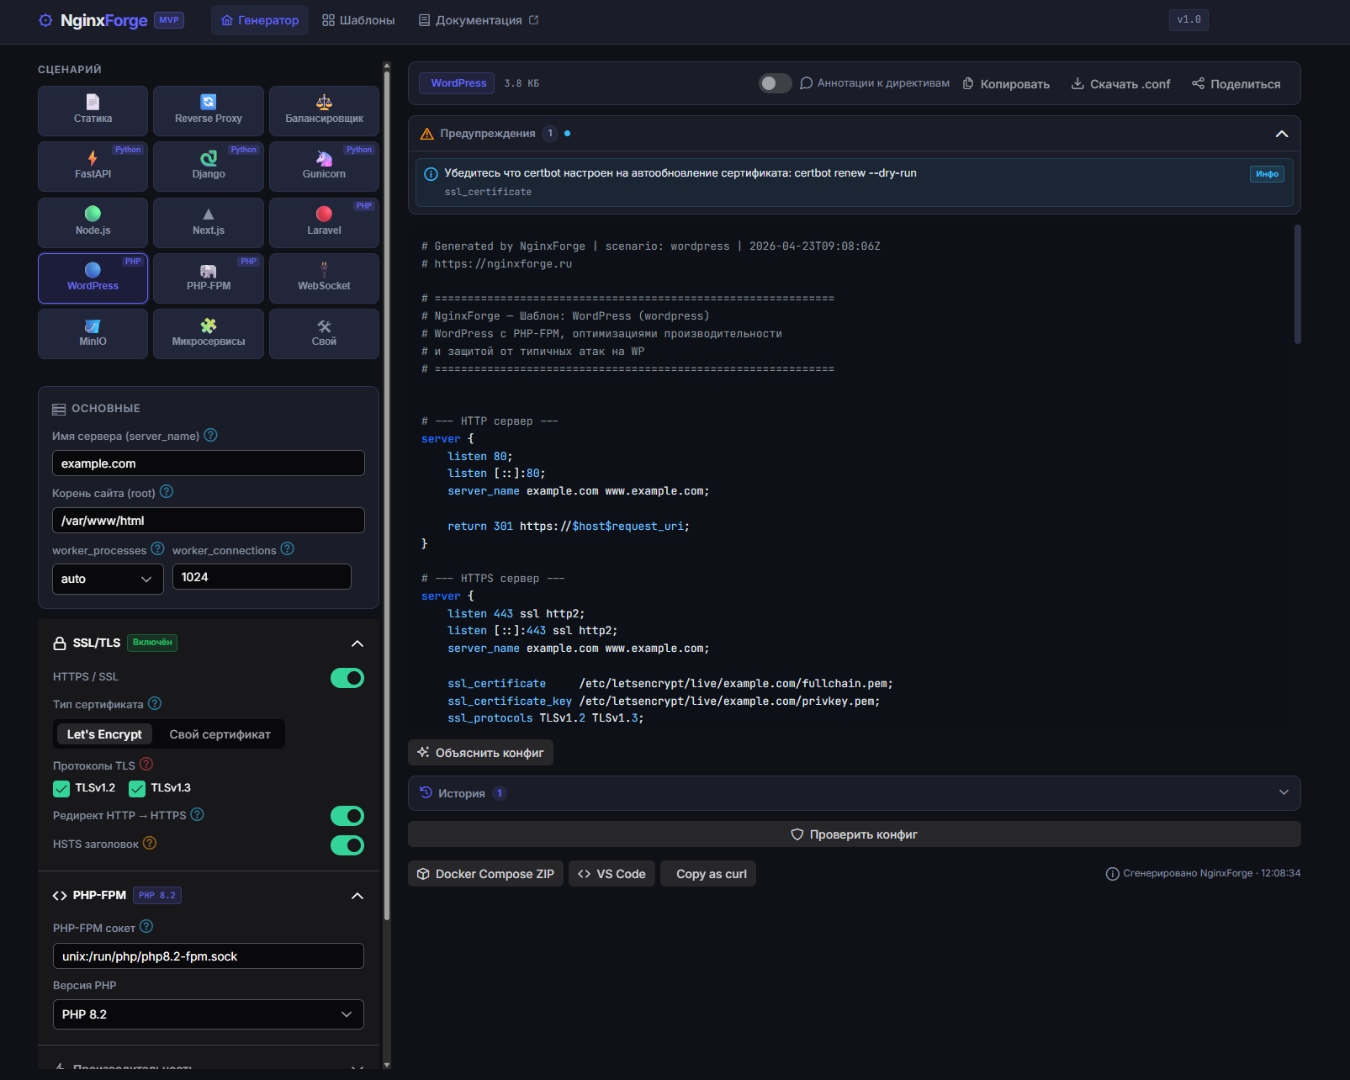Click the Инфо badge on warning
Screen dimensions: 1350x1080
point(1267,174)
